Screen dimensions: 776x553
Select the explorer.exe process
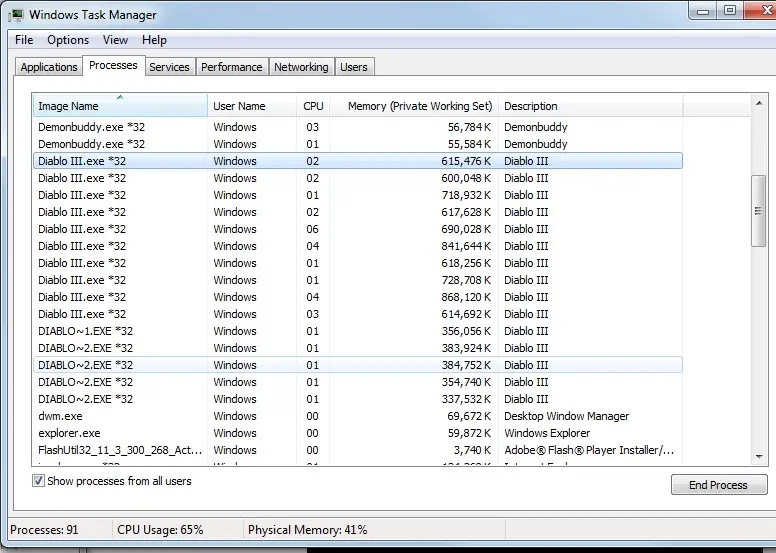(357, 433)
